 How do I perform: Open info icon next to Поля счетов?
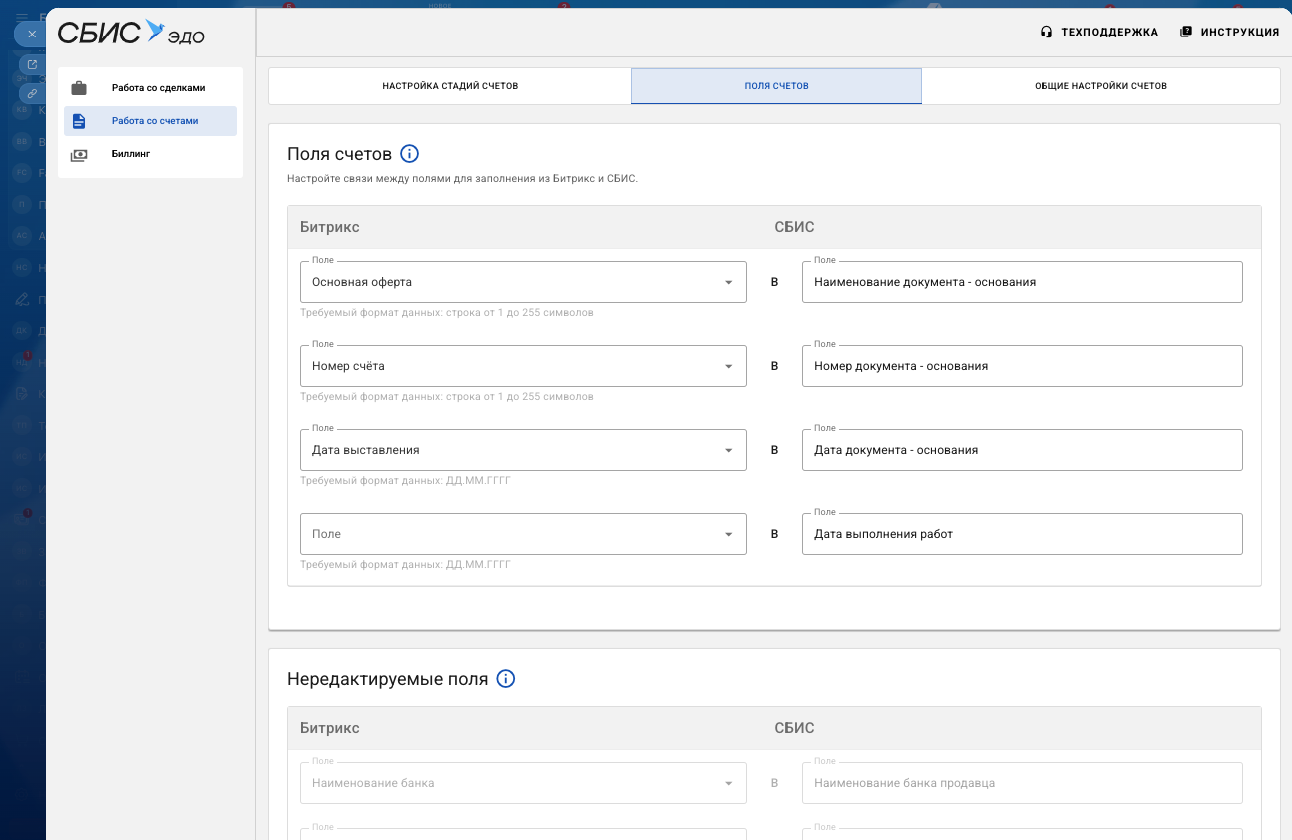tap(409, 154)
